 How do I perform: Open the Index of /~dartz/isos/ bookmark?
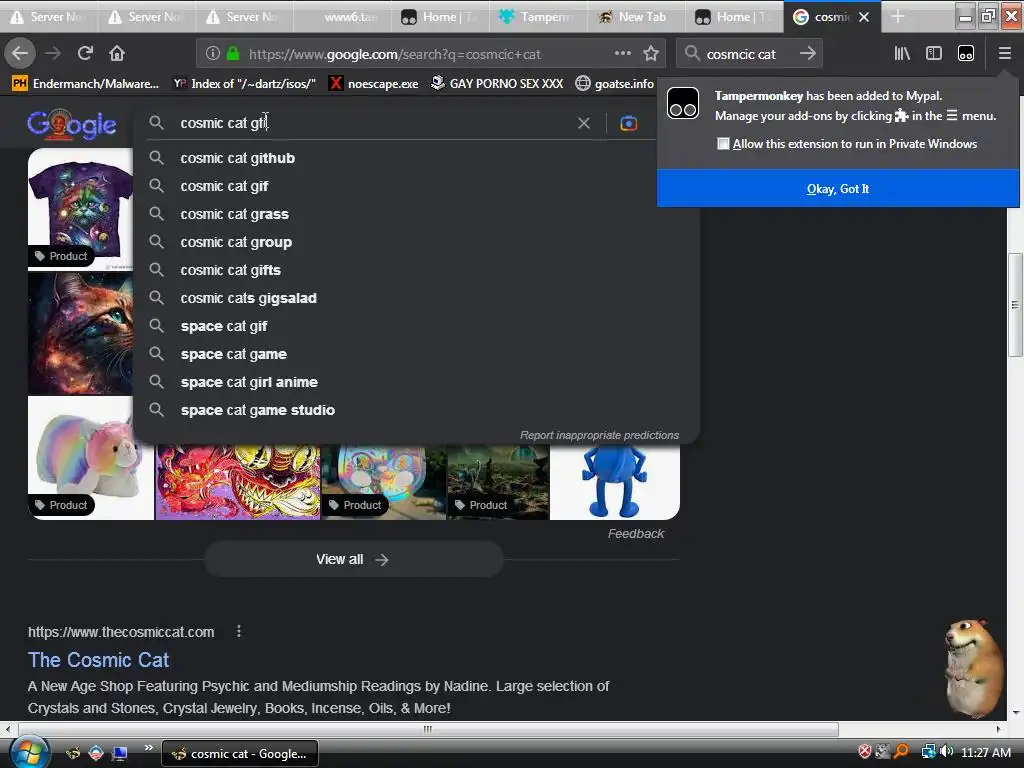coord(244,84)
